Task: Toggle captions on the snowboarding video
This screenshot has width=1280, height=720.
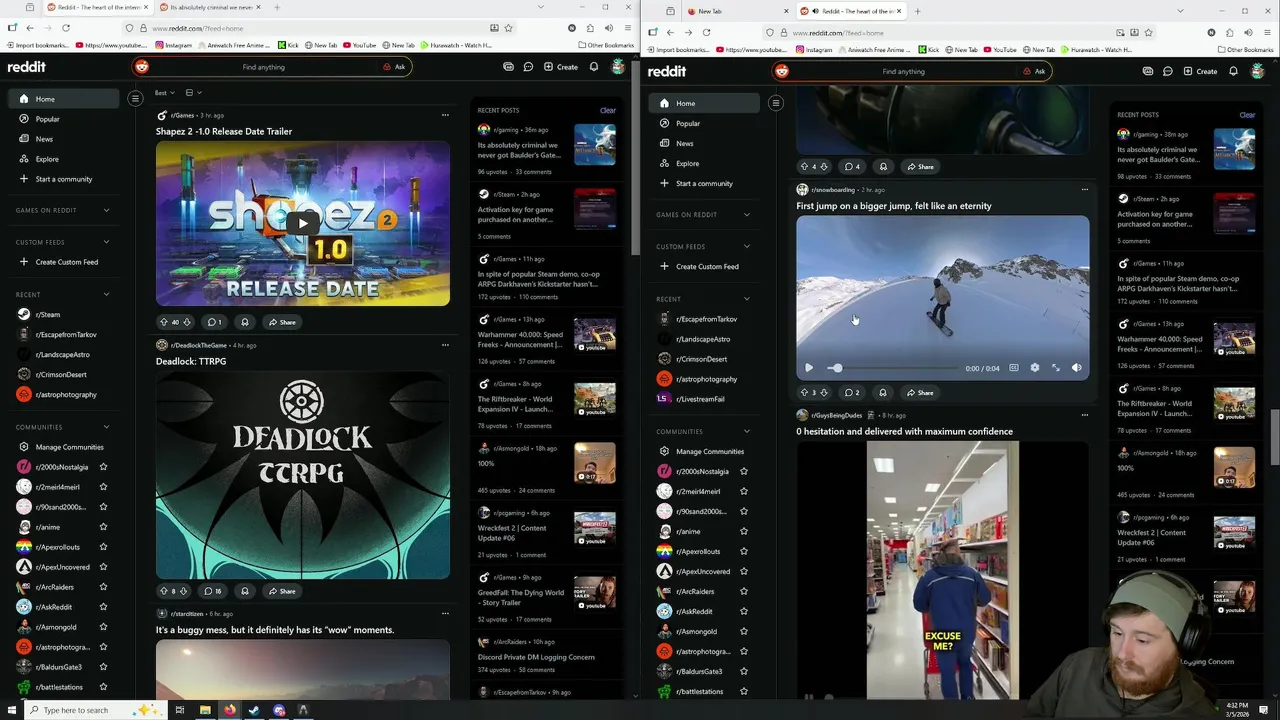Action: (1014, 368)
